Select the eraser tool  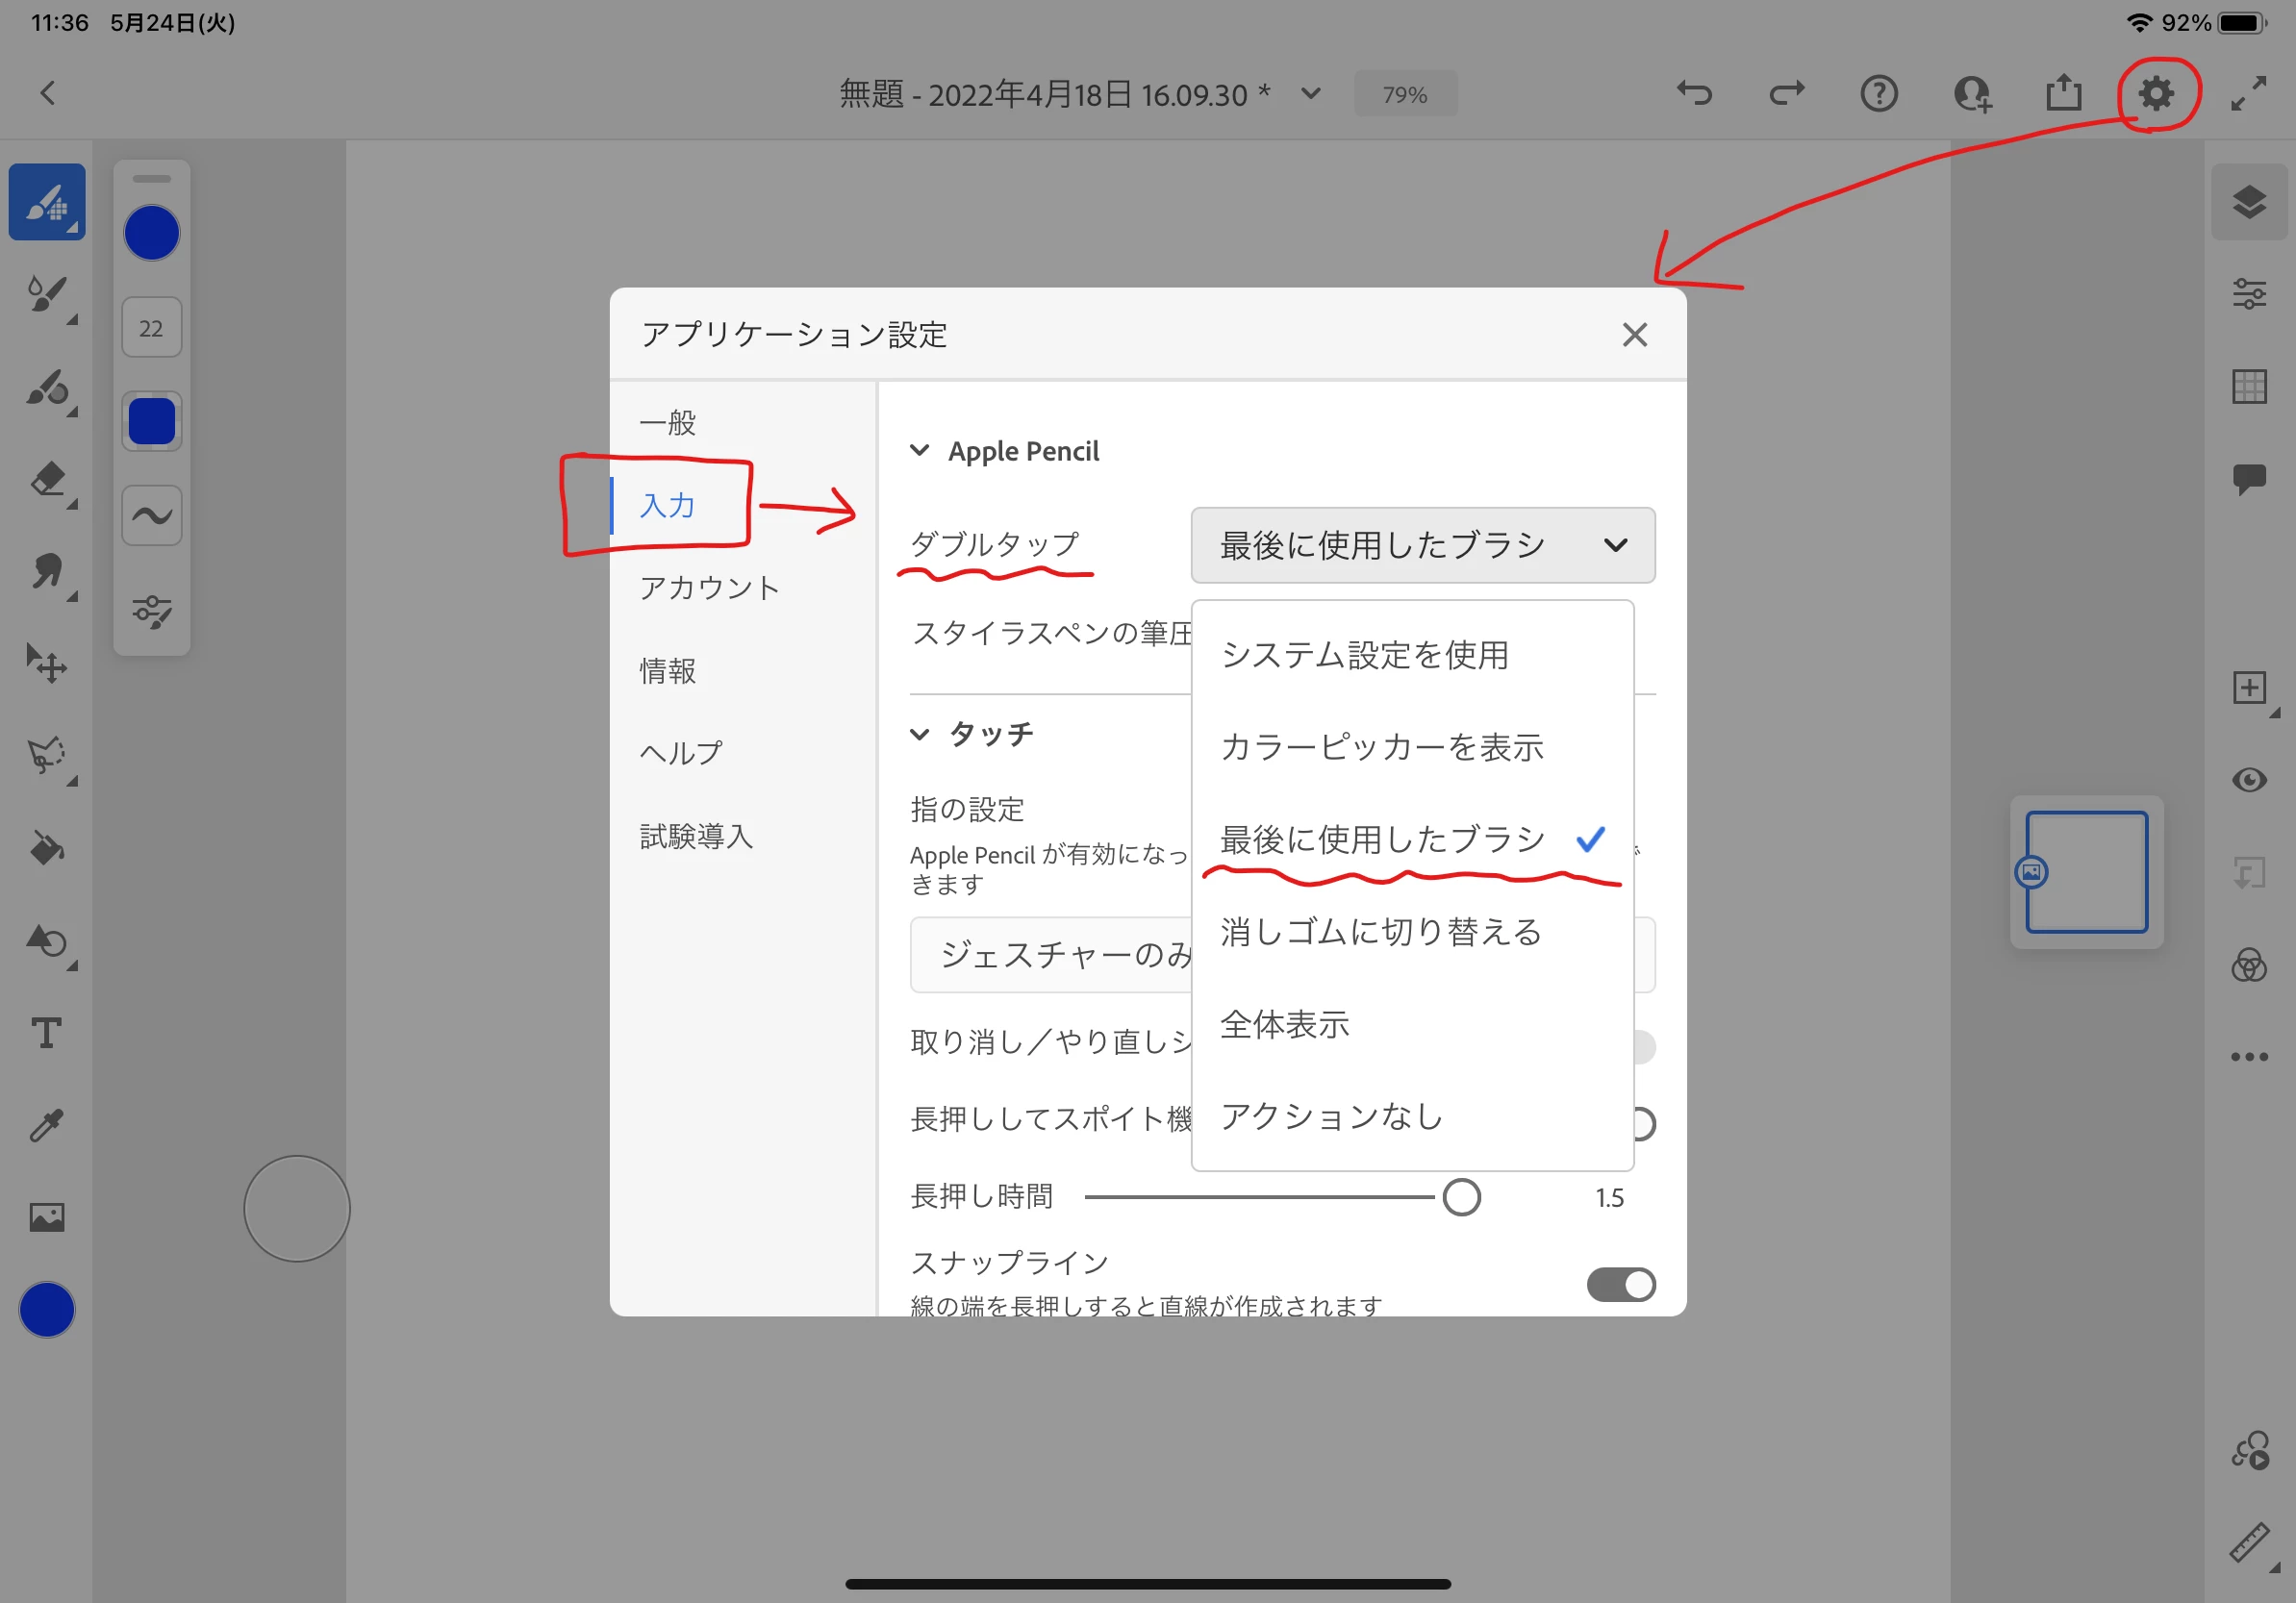click(47, 480)
